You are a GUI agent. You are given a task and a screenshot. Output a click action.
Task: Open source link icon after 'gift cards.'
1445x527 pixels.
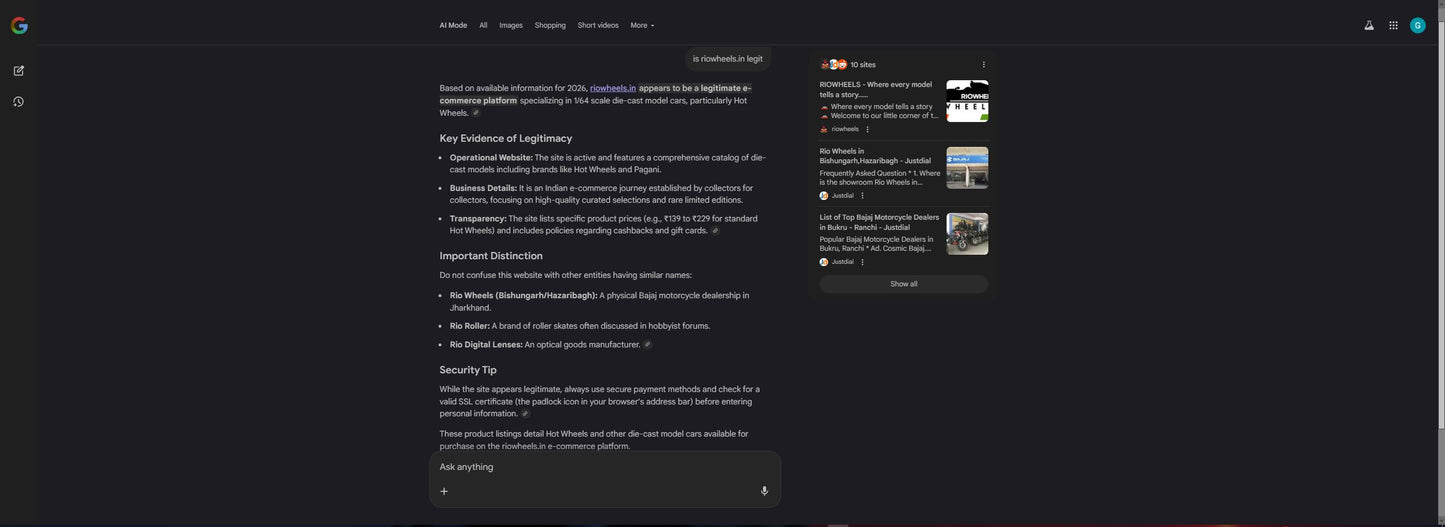(x=715, y=231)
